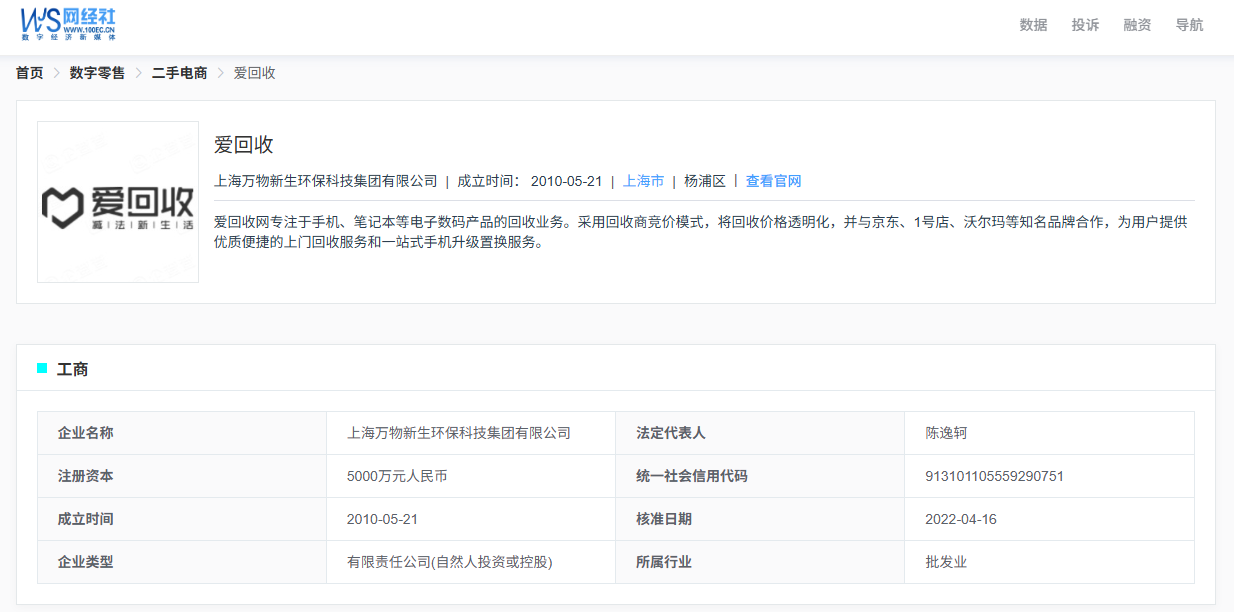Screen dimensions: 1234x612
Task: Click the 网经社 site logo
Action: coord(68,23)
